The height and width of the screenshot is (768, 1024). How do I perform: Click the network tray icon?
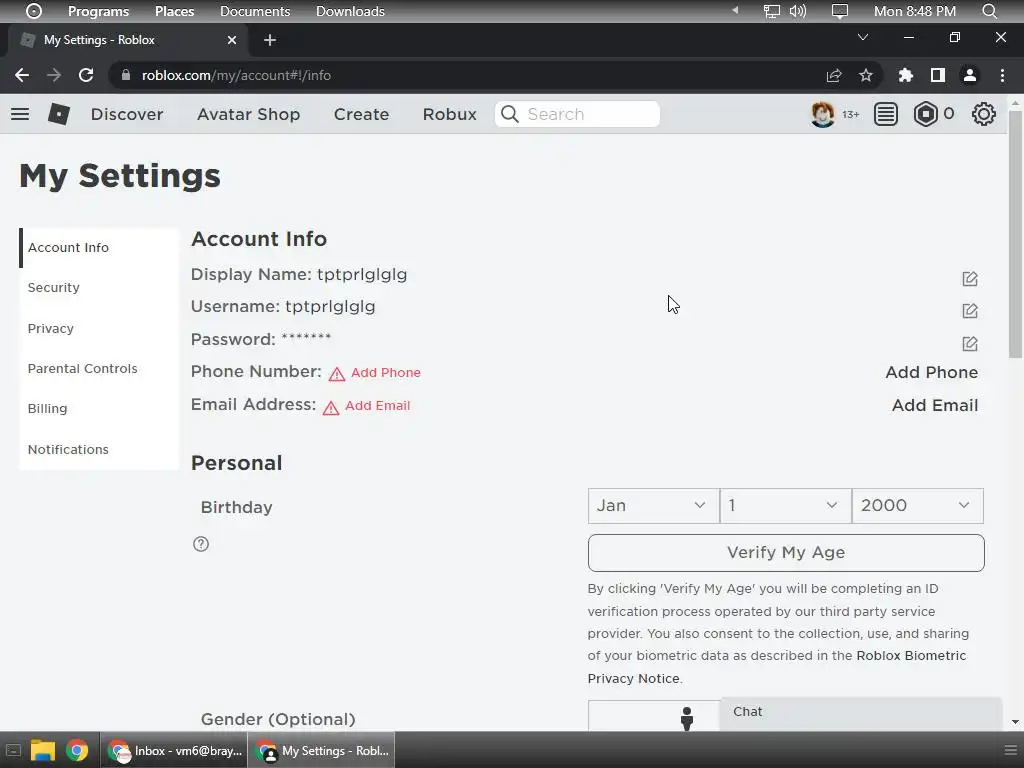point(772,11)
